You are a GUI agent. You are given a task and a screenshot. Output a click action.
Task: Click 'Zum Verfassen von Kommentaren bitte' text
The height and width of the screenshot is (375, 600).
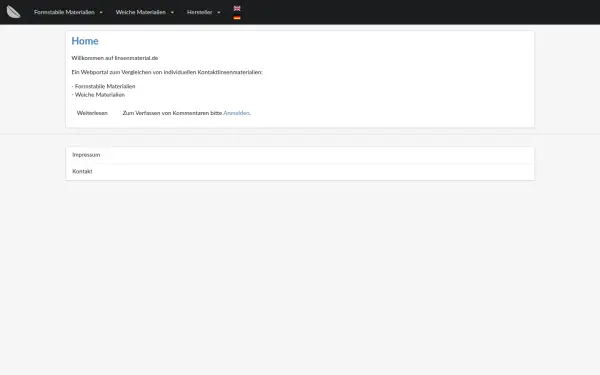coord(172,113)
